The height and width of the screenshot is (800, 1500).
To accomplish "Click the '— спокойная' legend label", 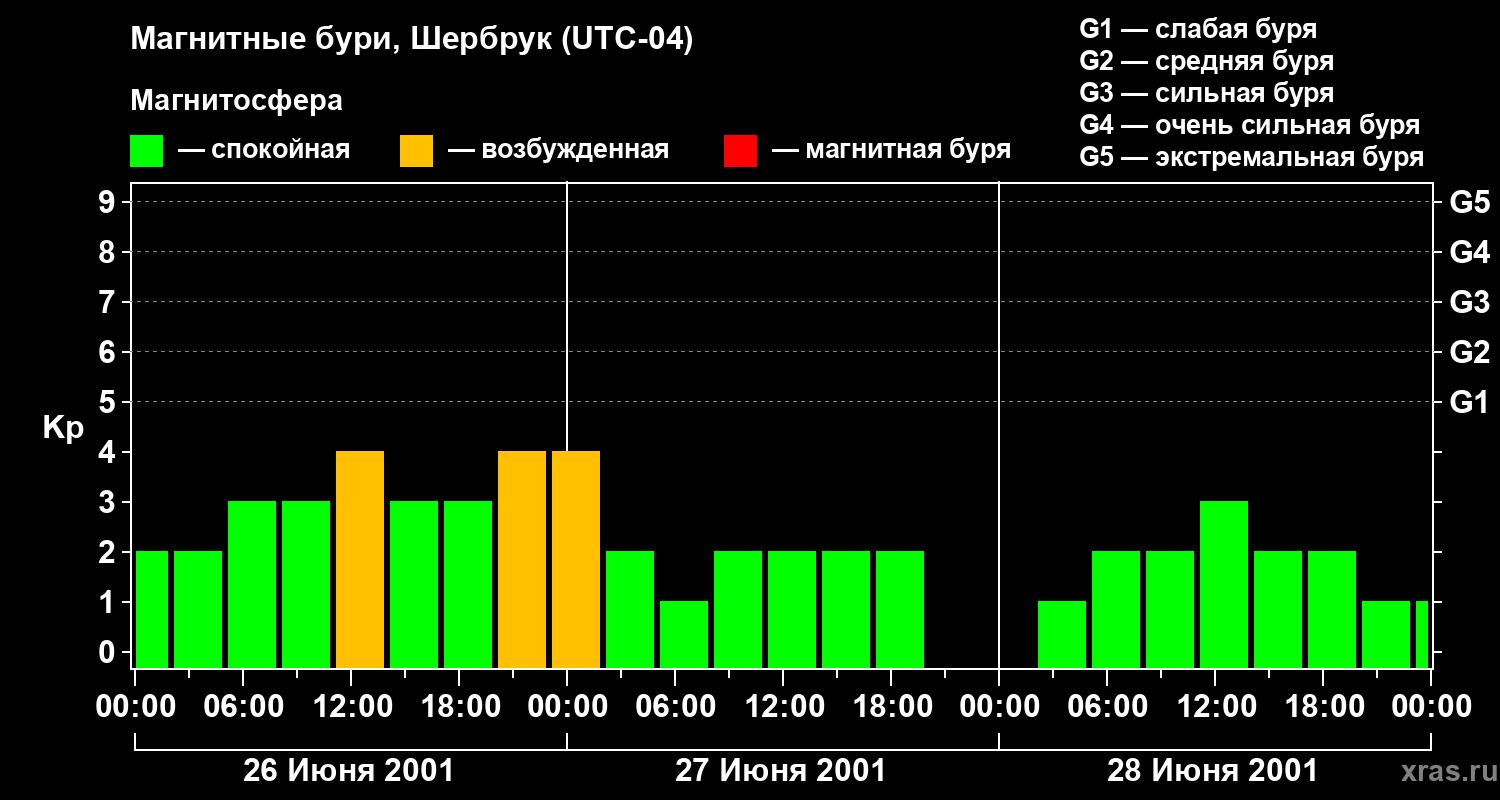I will coord(264,150).
